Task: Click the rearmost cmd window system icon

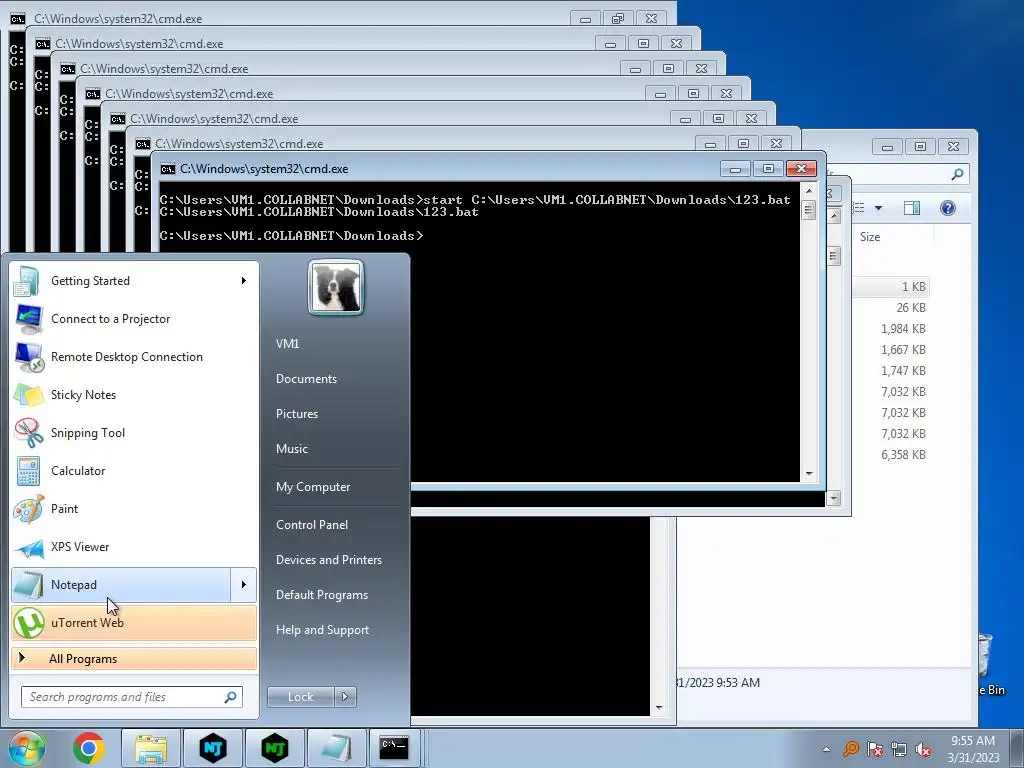Action: 18,19
